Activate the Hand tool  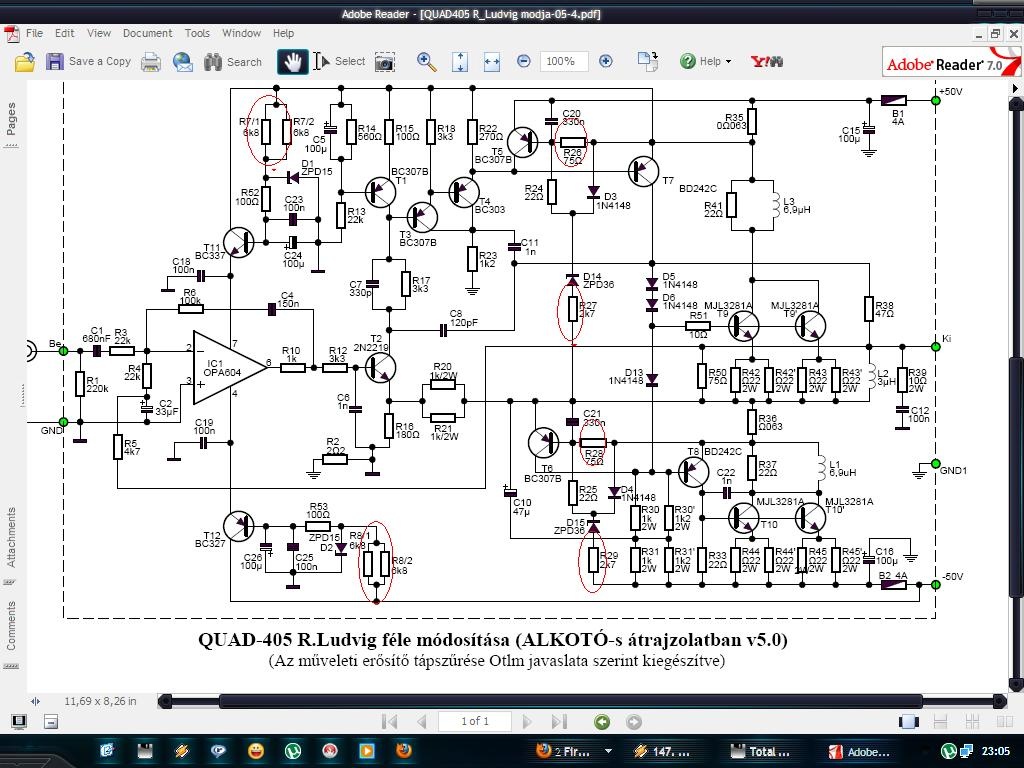coord(292,61)
